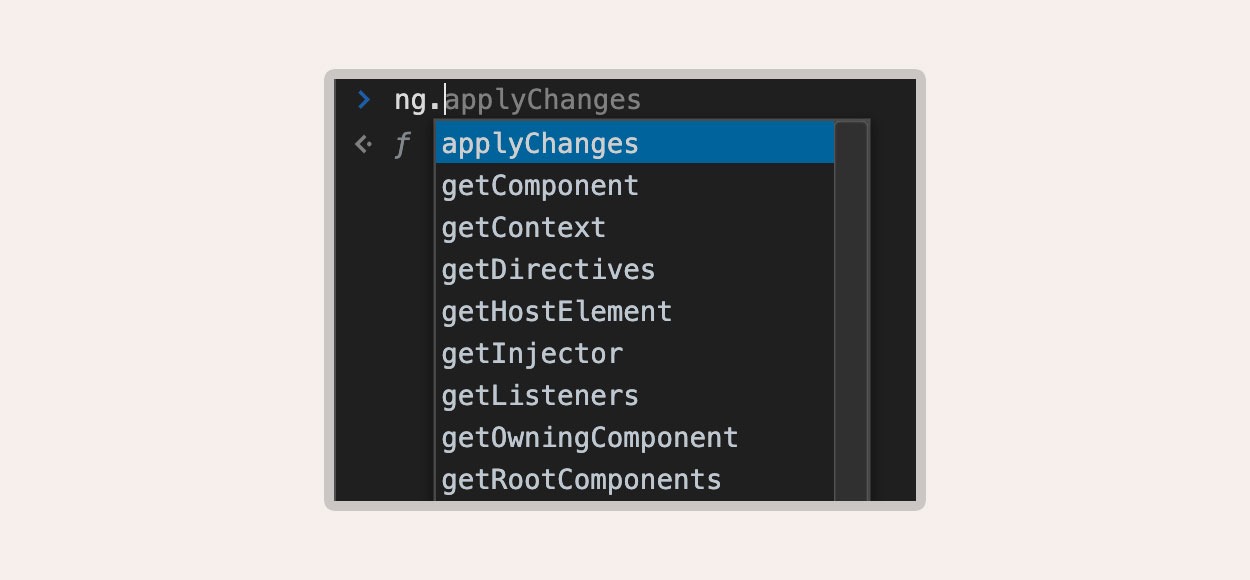The width and height of the screenshot is (1250, 580).
Task: Select the getListeners autocomplete entry
Action: [x=635, y=395]
